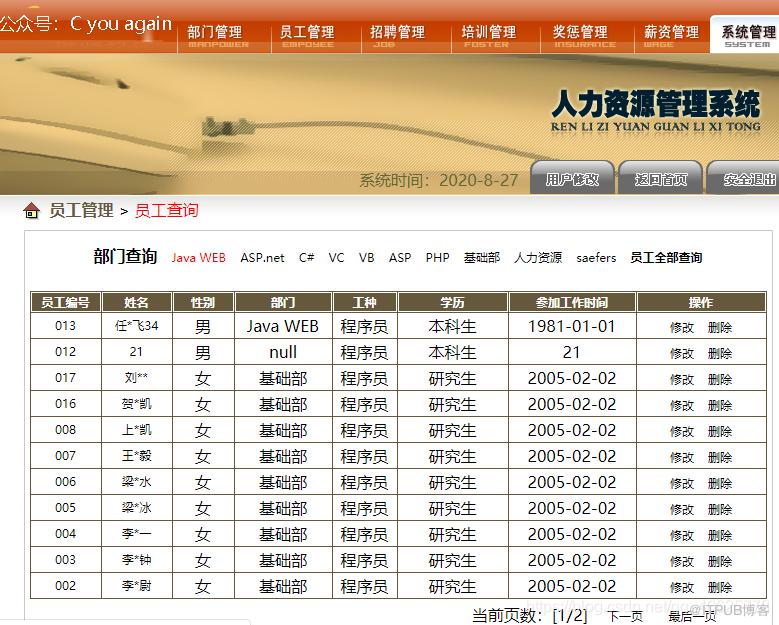The width and height of the screenshot is (779, 625).
Task: Click 删除 for employee 008
Action: click(720, 431)
